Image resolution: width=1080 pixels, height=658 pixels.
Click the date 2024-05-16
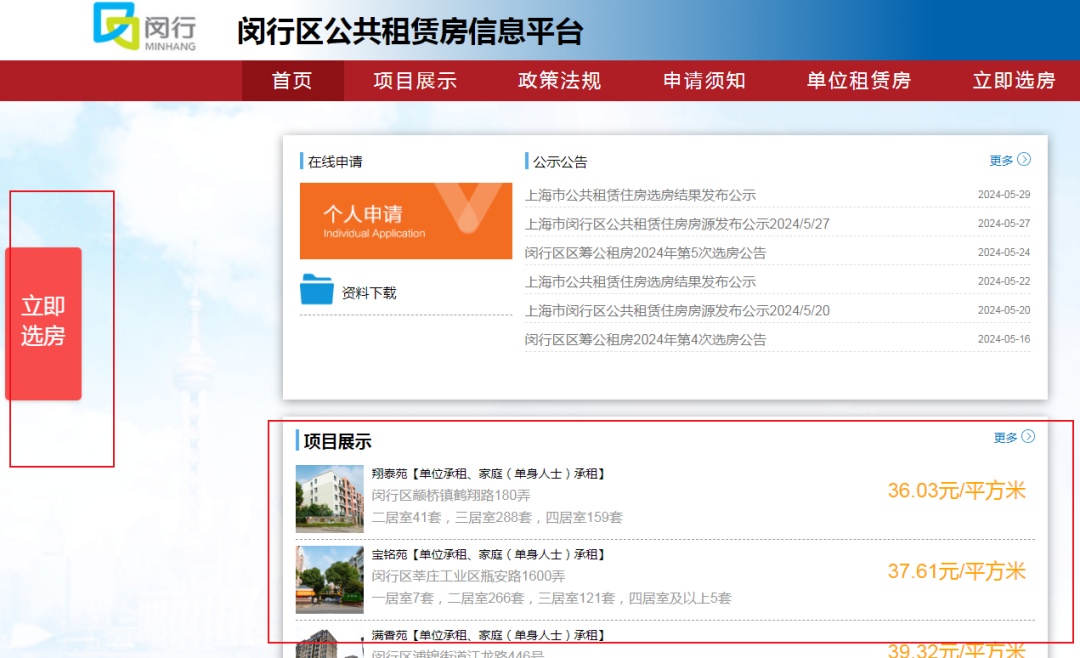click(x=1004, y=340)
